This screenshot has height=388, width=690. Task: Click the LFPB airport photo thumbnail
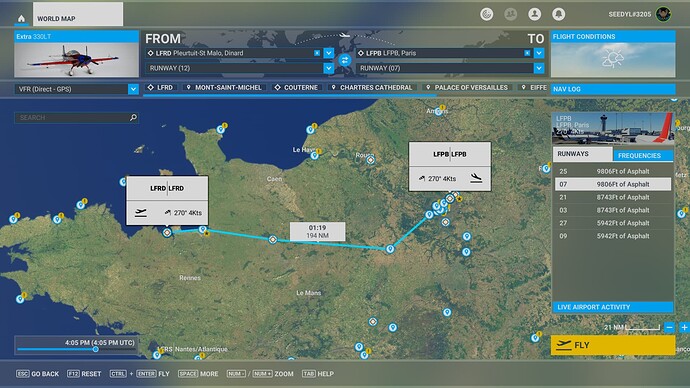point(613,128)
